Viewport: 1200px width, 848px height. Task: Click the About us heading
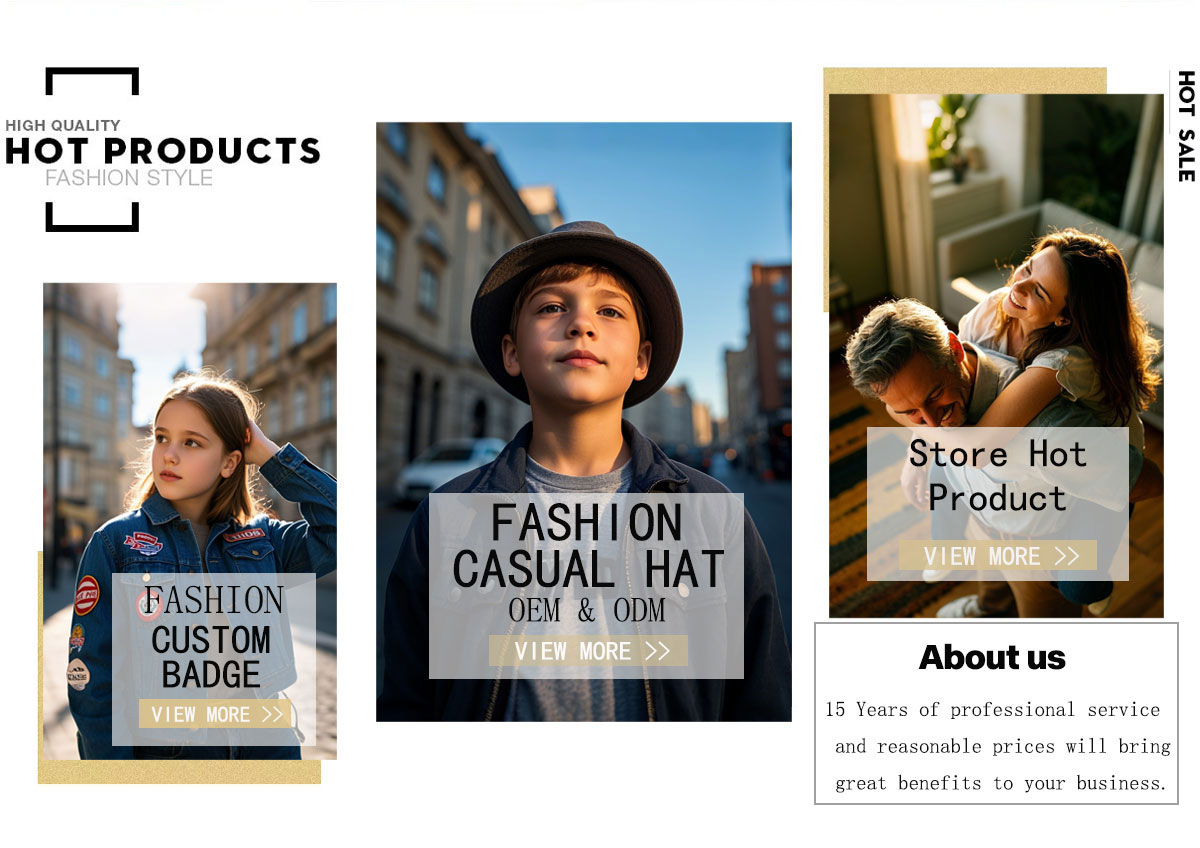point(992,657)
